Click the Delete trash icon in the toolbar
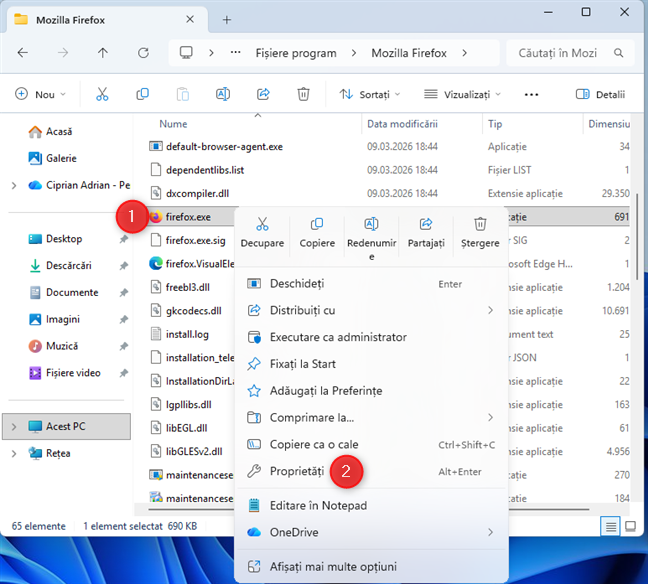The height and width of the screenshot is (584, 648). [x=303, y=94]
